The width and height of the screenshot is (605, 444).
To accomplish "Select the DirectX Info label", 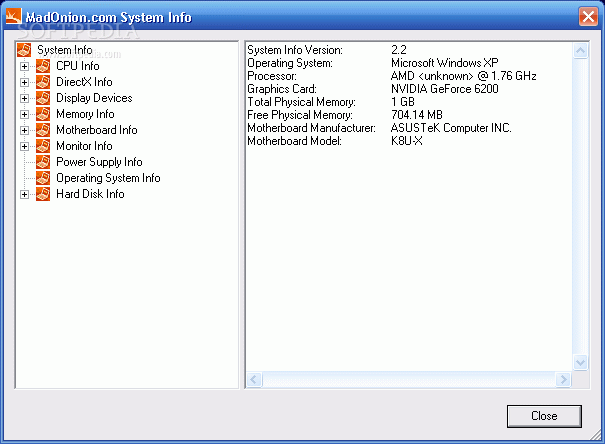I will pos(84,82).
